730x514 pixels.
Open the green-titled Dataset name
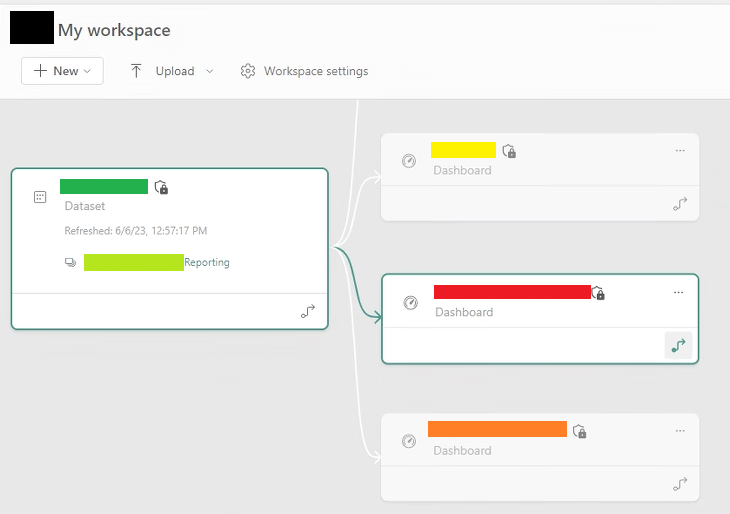[x=104, y=186]
